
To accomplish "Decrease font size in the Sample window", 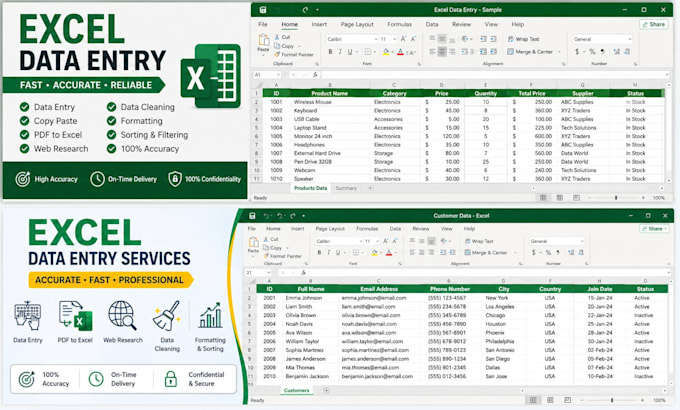I will (x=413, y=39).
